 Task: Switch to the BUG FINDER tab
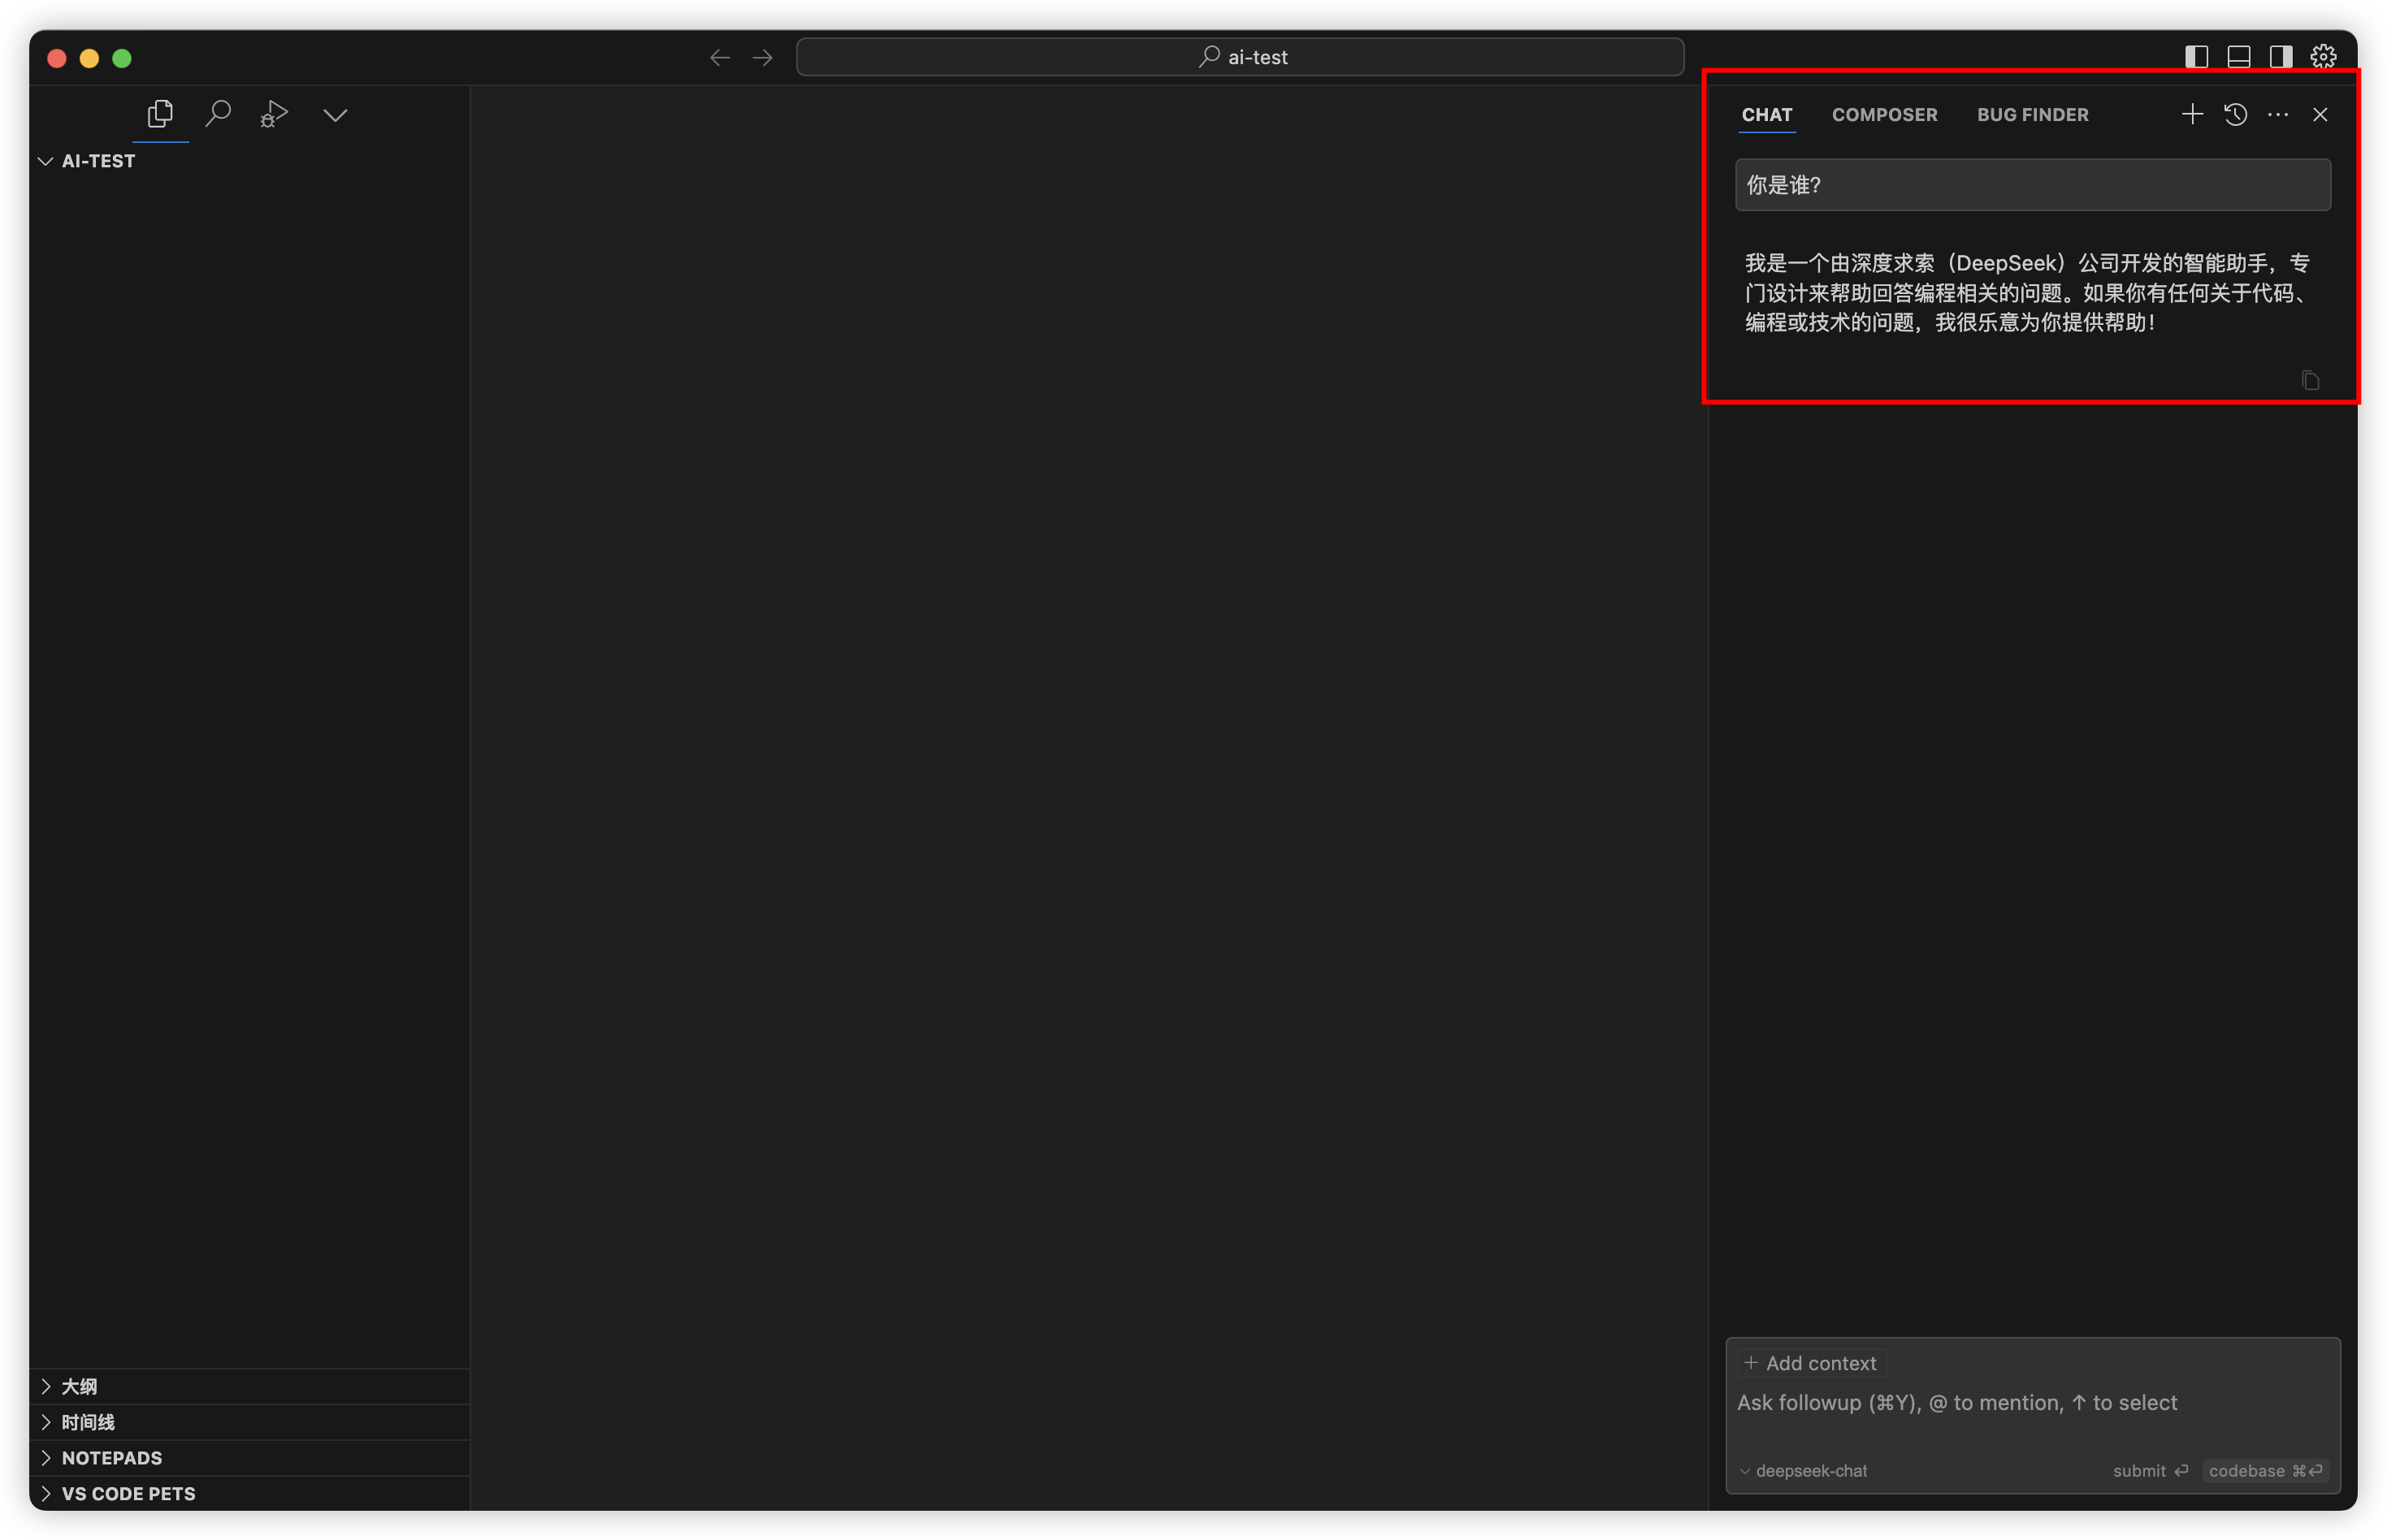(x=2032, y=115)
